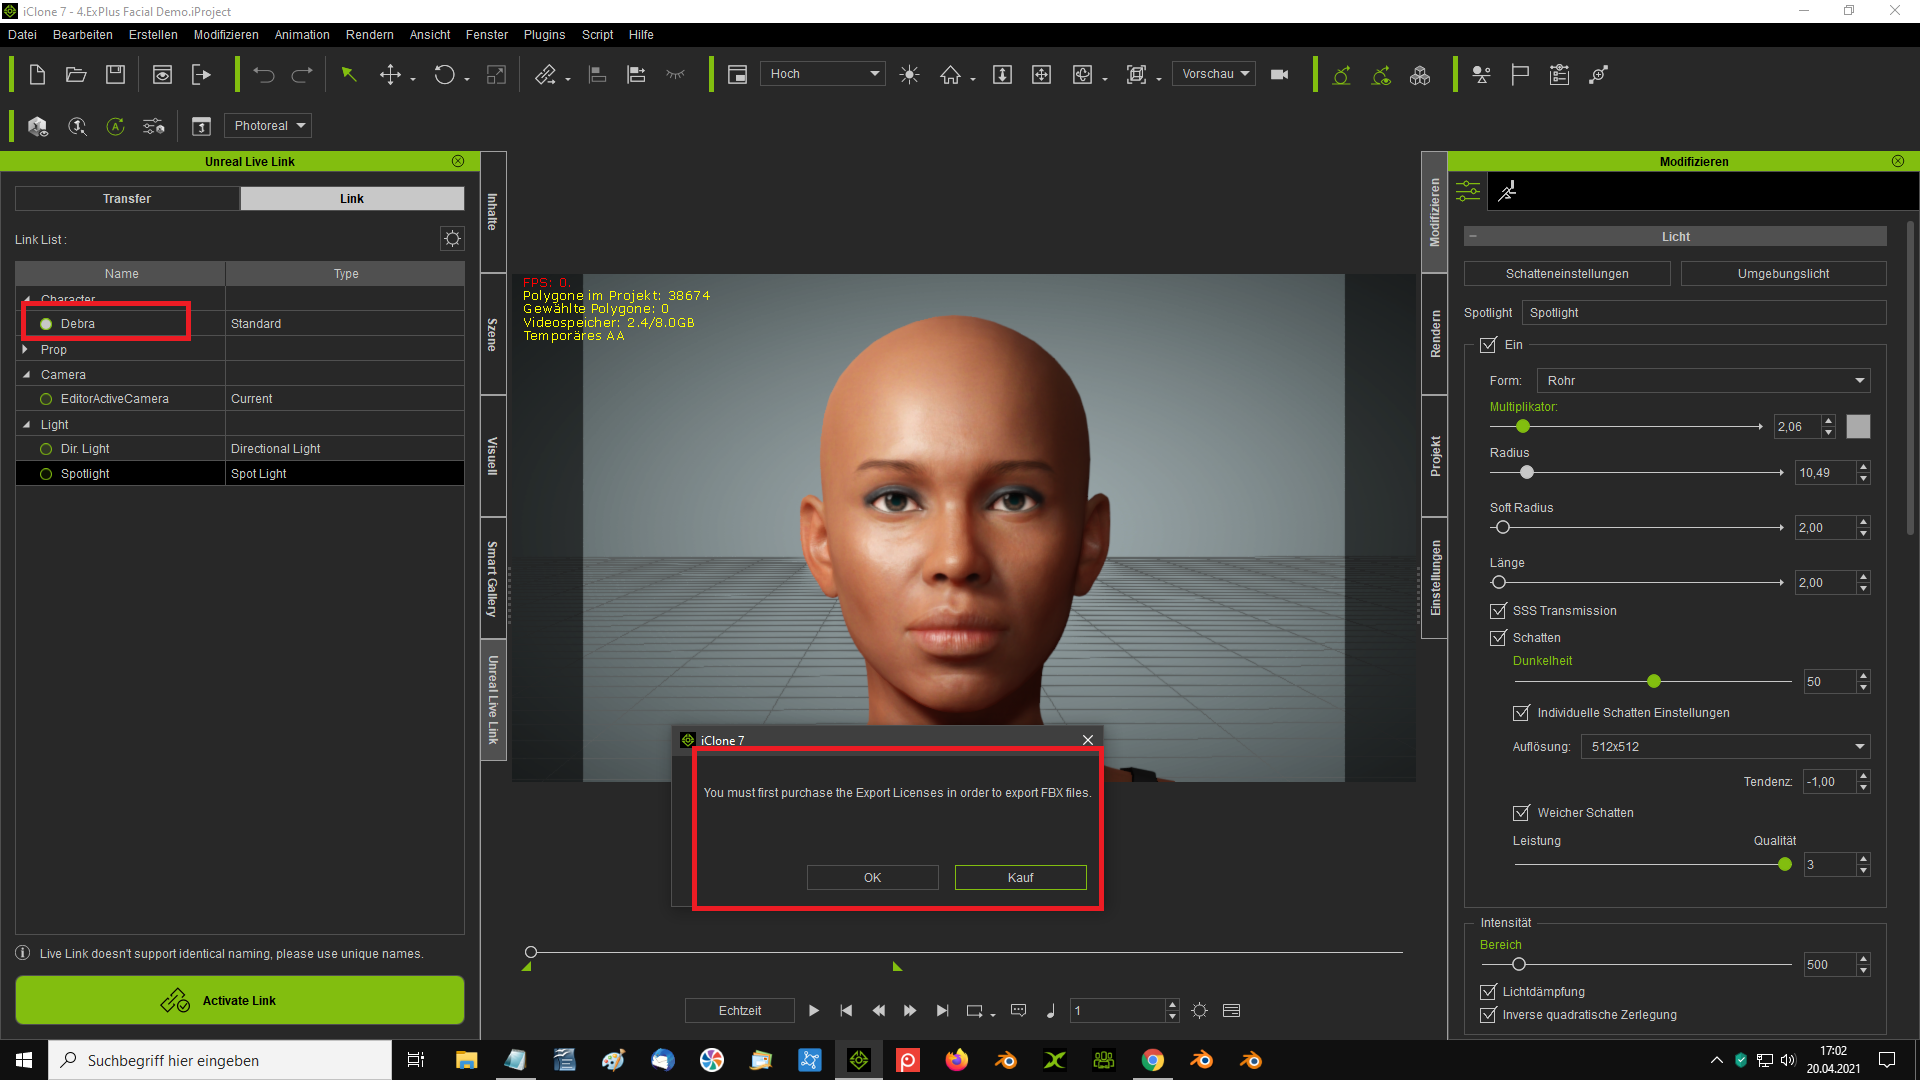Jump to the last frame
1920x1080 pixels.
[942, 1011]
